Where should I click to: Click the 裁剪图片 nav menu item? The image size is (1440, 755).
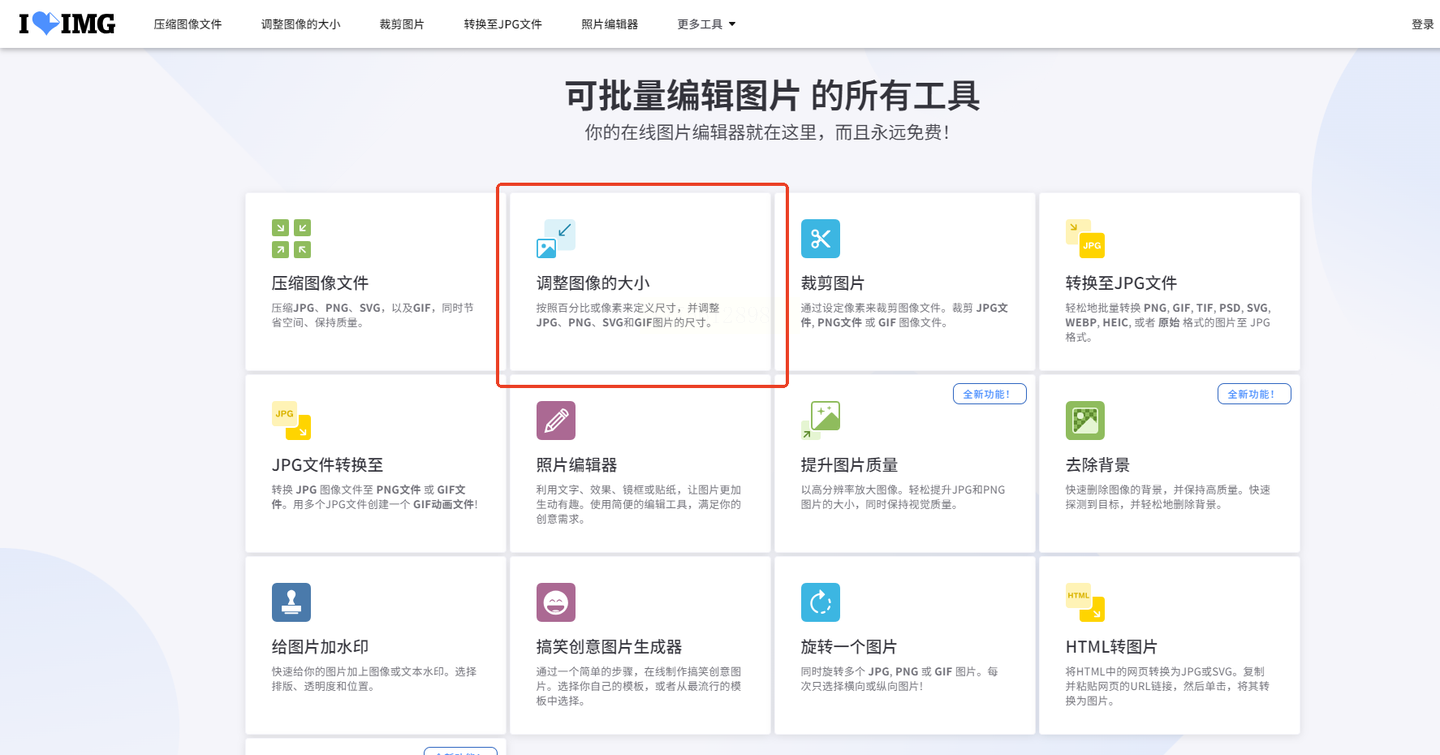402,24
